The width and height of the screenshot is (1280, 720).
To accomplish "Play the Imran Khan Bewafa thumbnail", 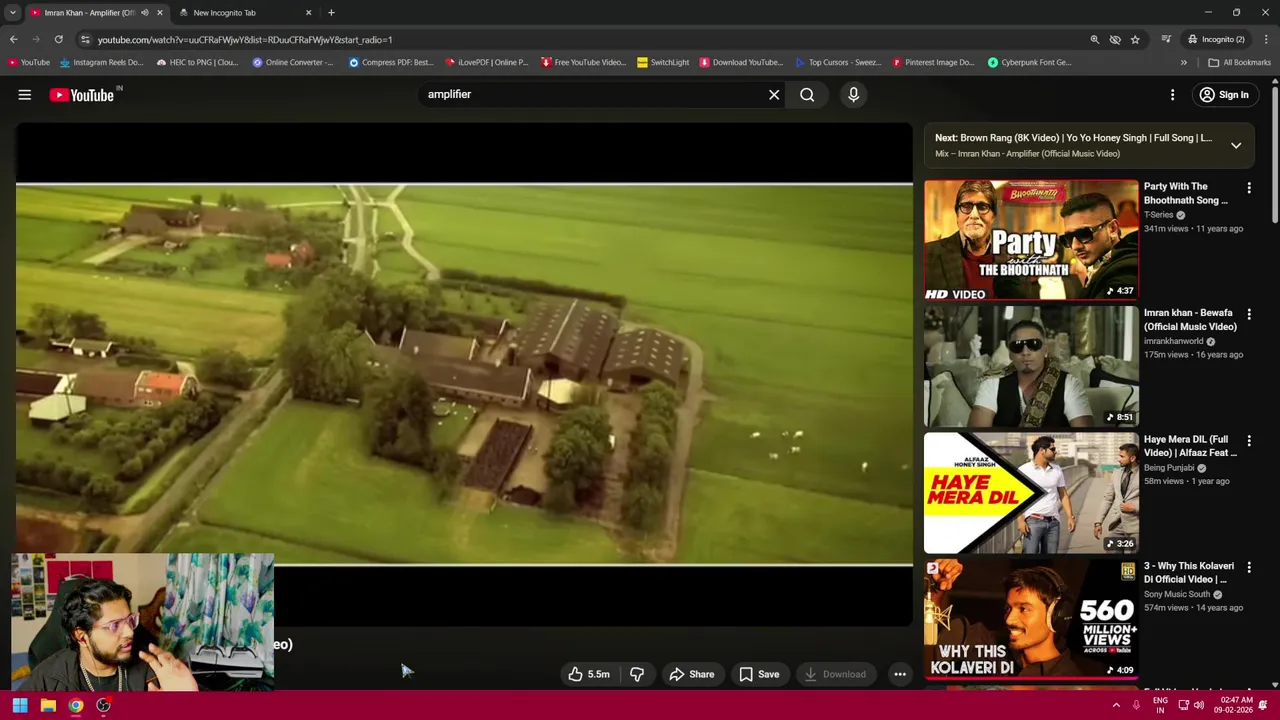I will tap(1031, 367).
